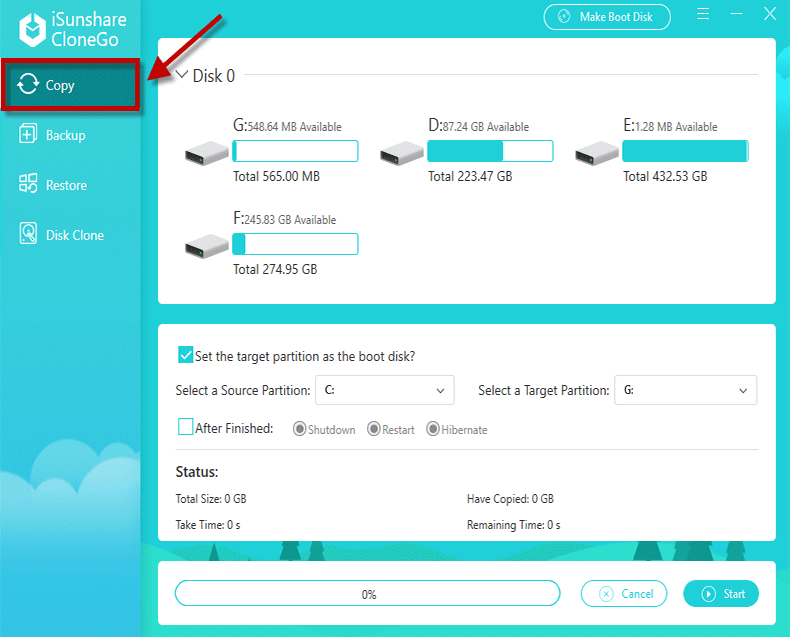Click the 'Total 223.47 GB' text
The width and height of the screenshot is (790, 637).
point(470,176)
